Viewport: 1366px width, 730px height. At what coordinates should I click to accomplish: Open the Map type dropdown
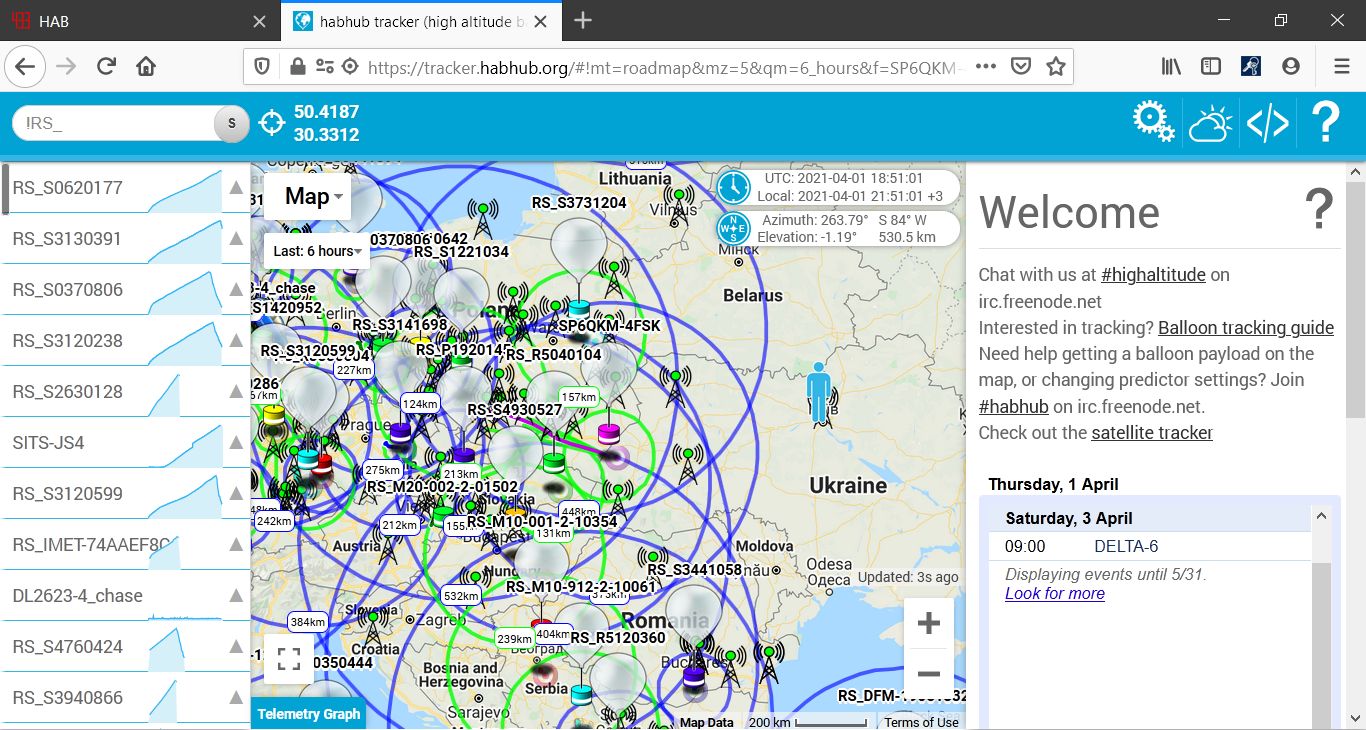click(314, 197)
